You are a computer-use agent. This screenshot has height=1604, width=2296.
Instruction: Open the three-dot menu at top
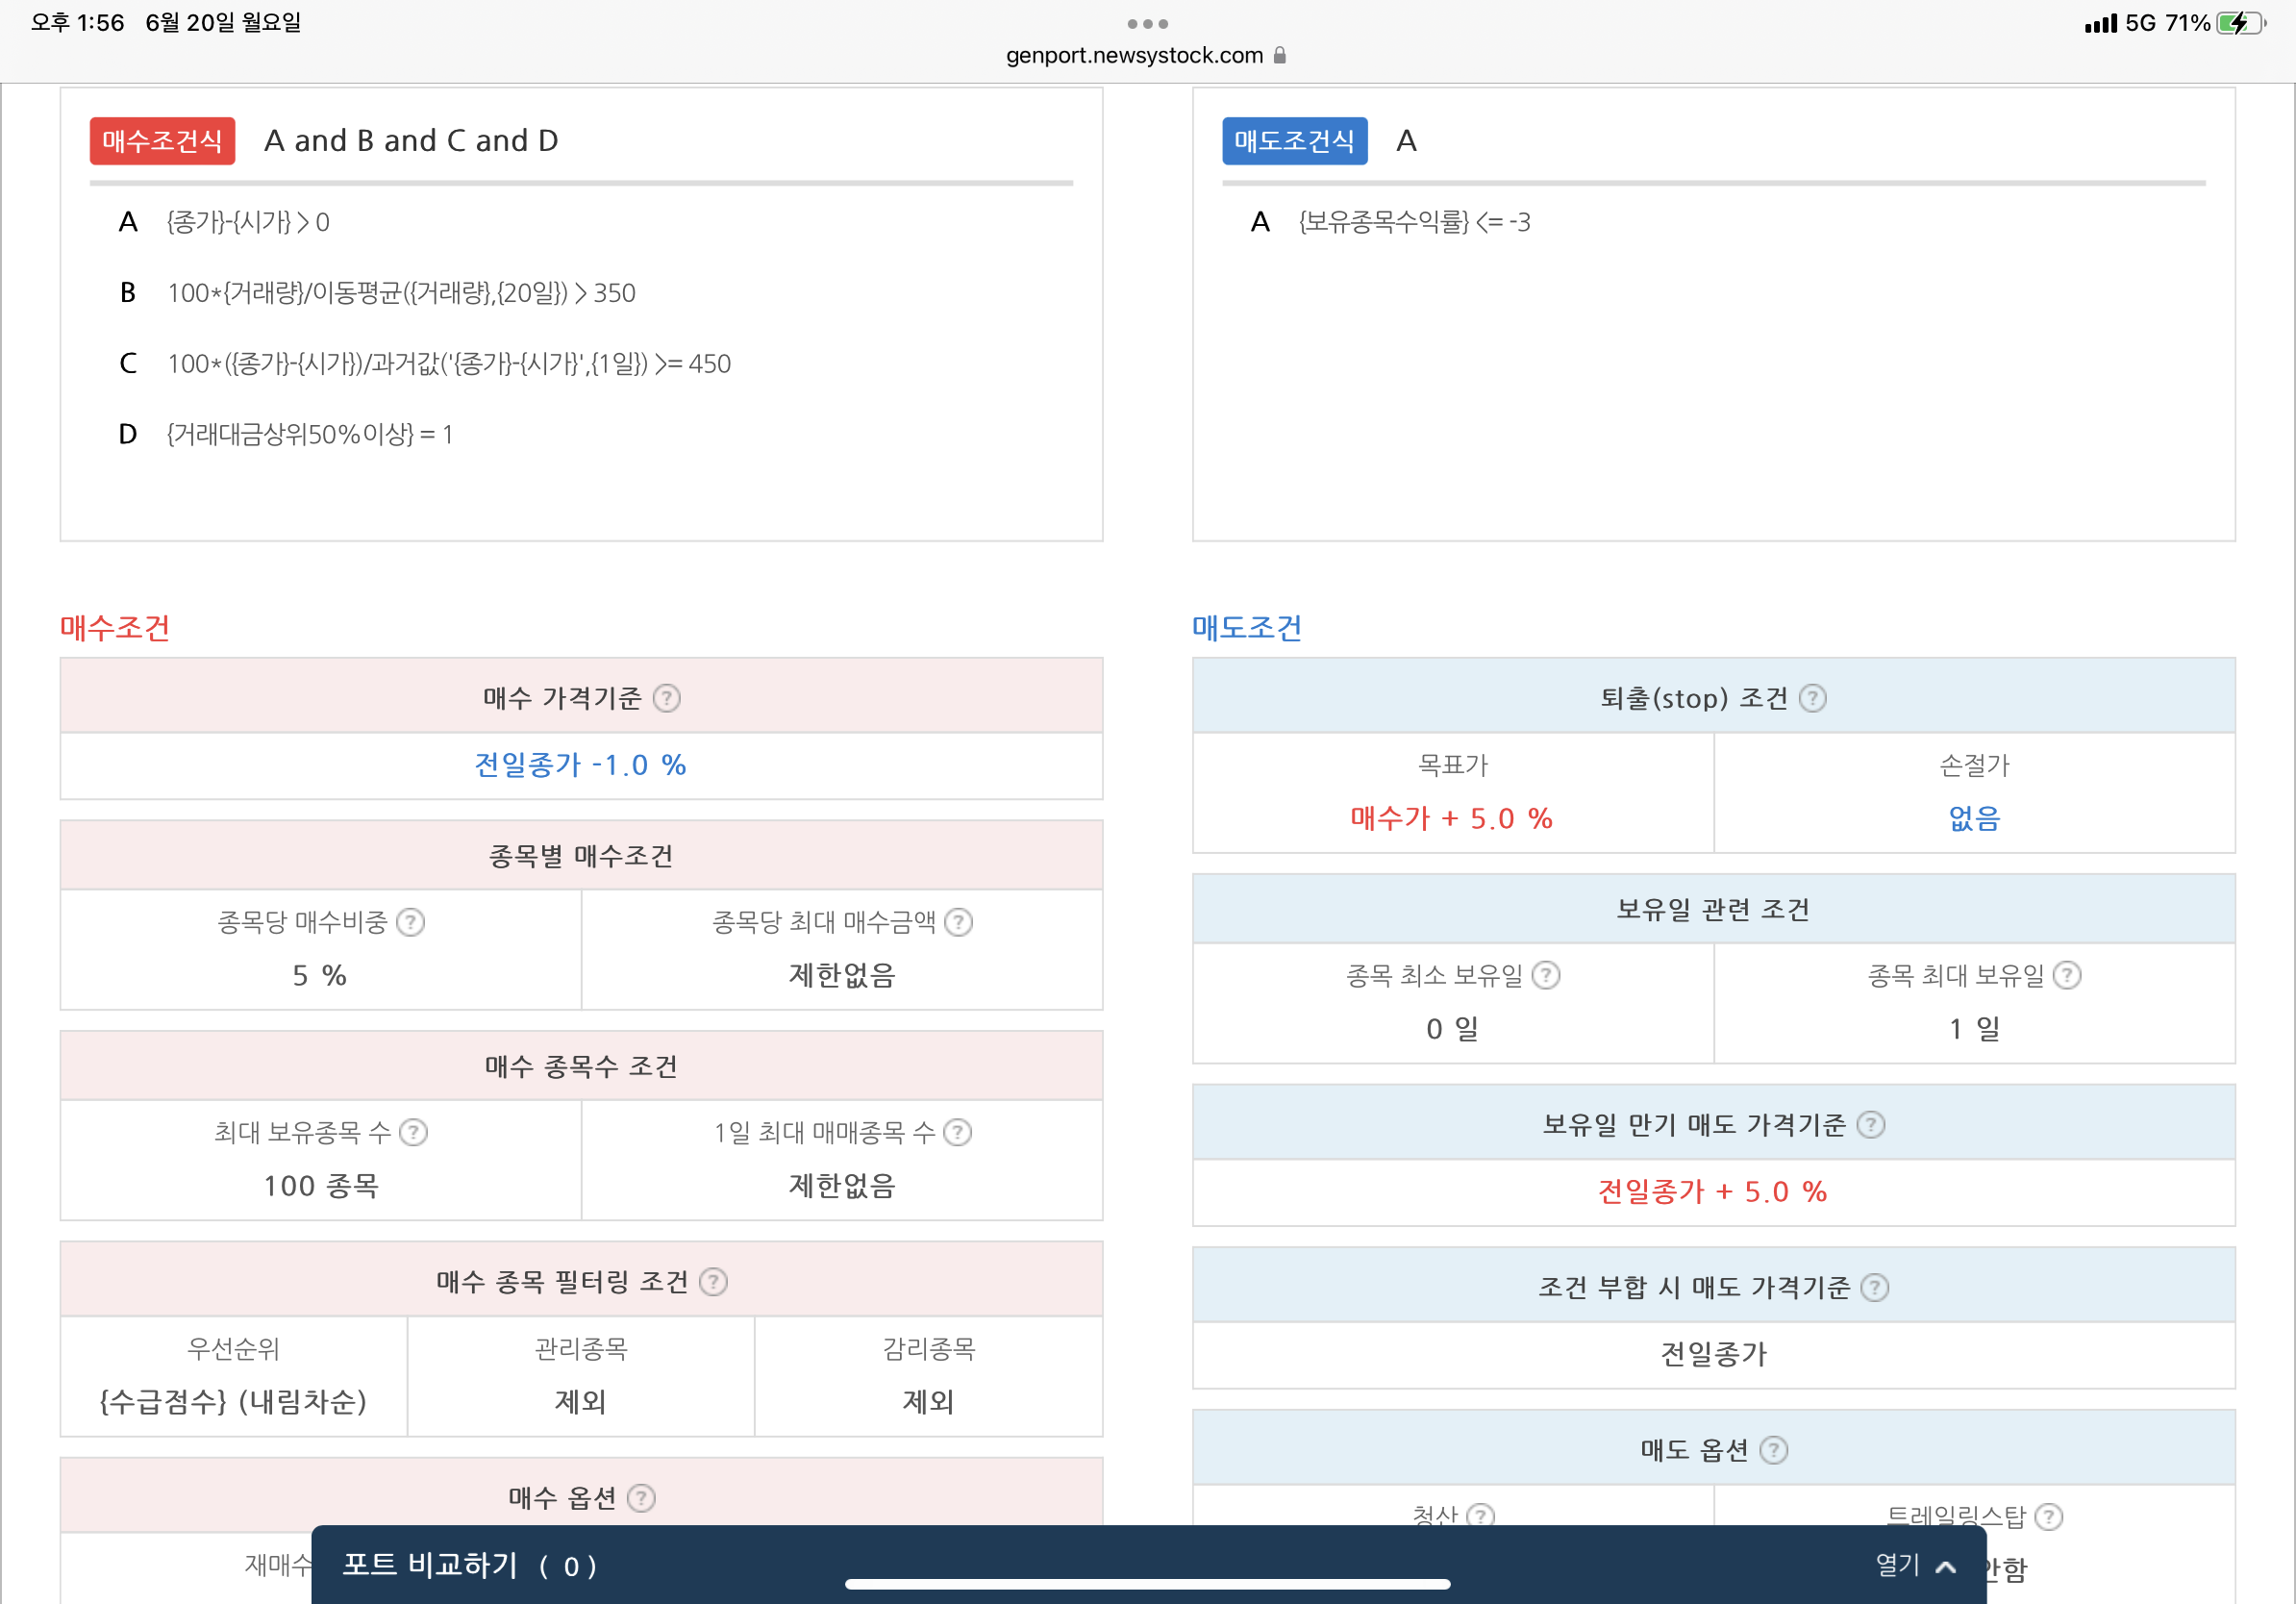1147,23
